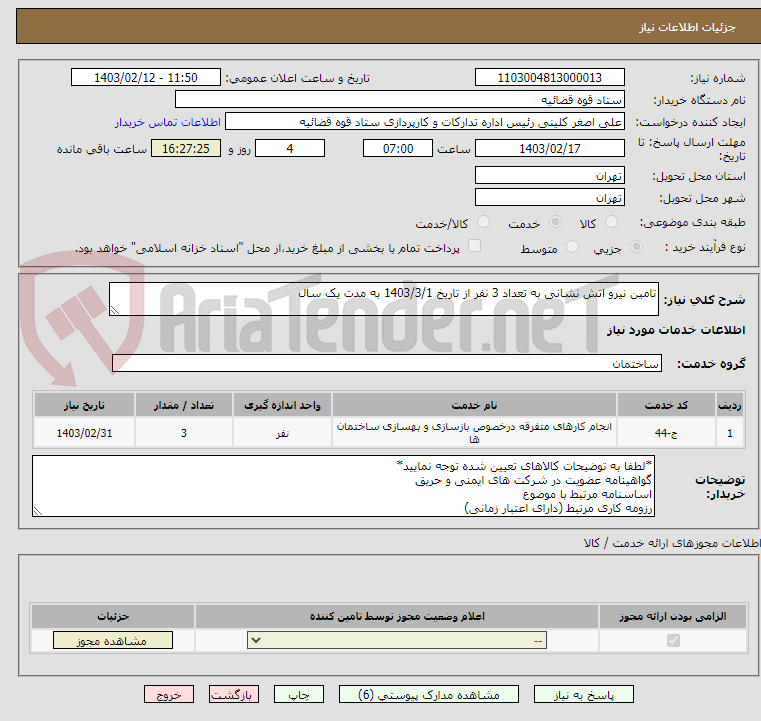Select the کالا radio button

(x=611, y=222)
